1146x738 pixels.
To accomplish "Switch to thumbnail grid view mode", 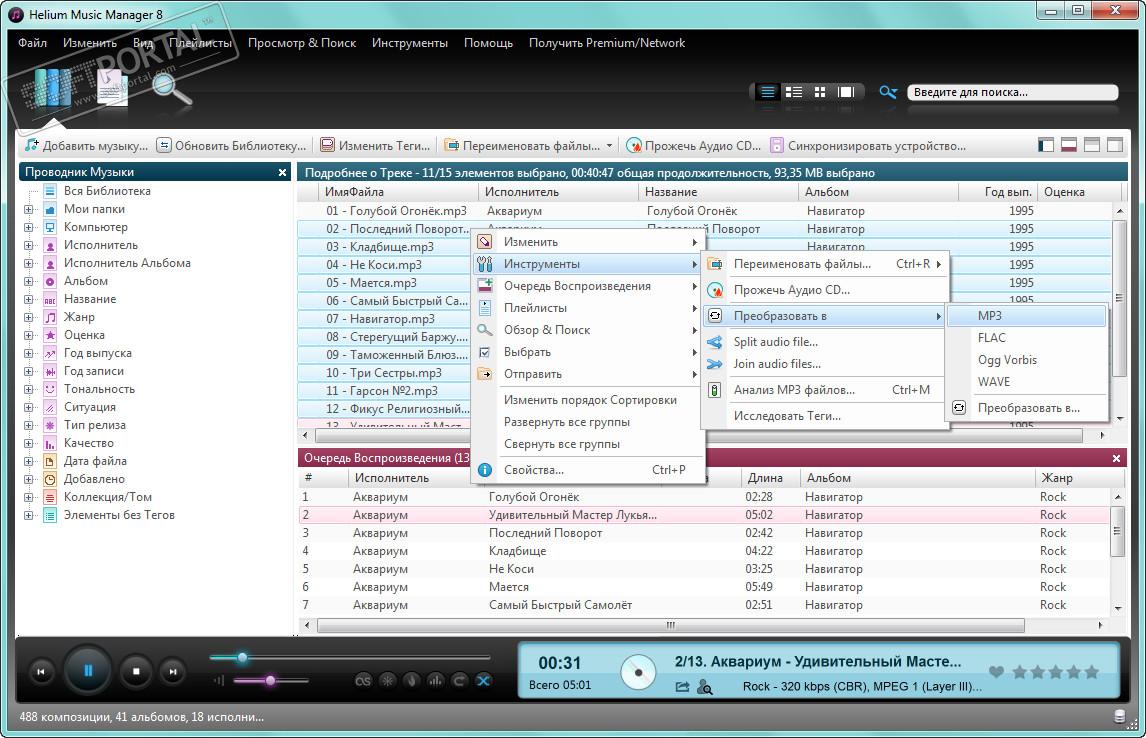I will [x=820, y=92].
